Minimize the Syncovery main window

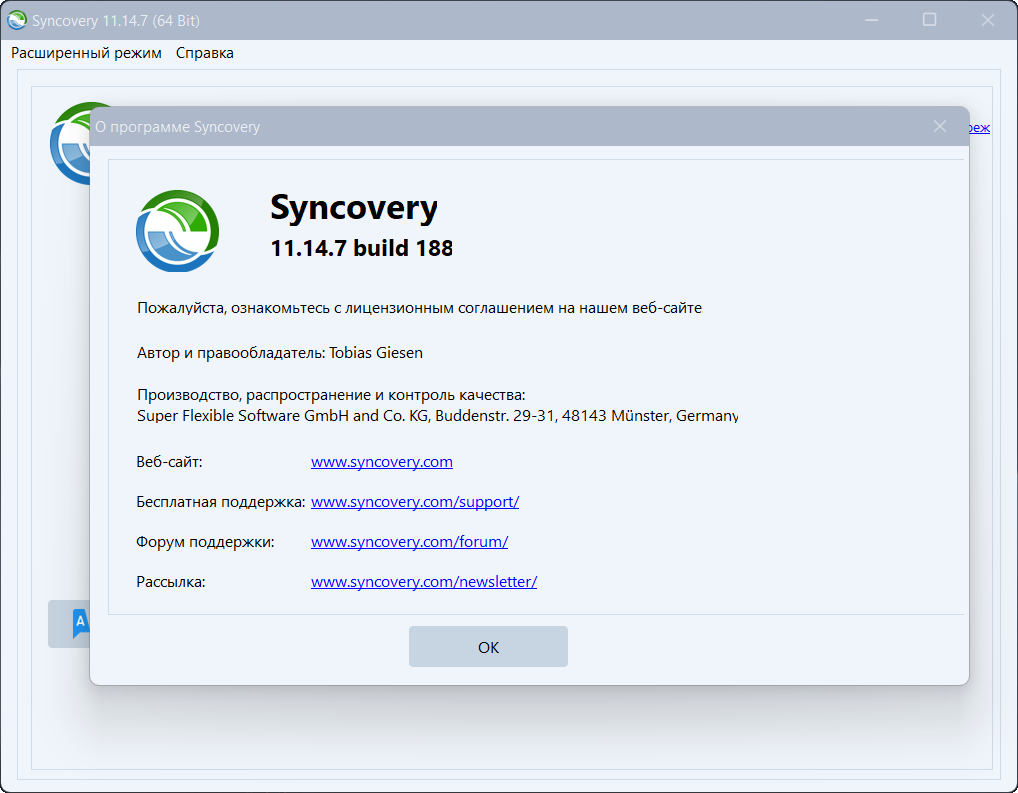(871, 20)
